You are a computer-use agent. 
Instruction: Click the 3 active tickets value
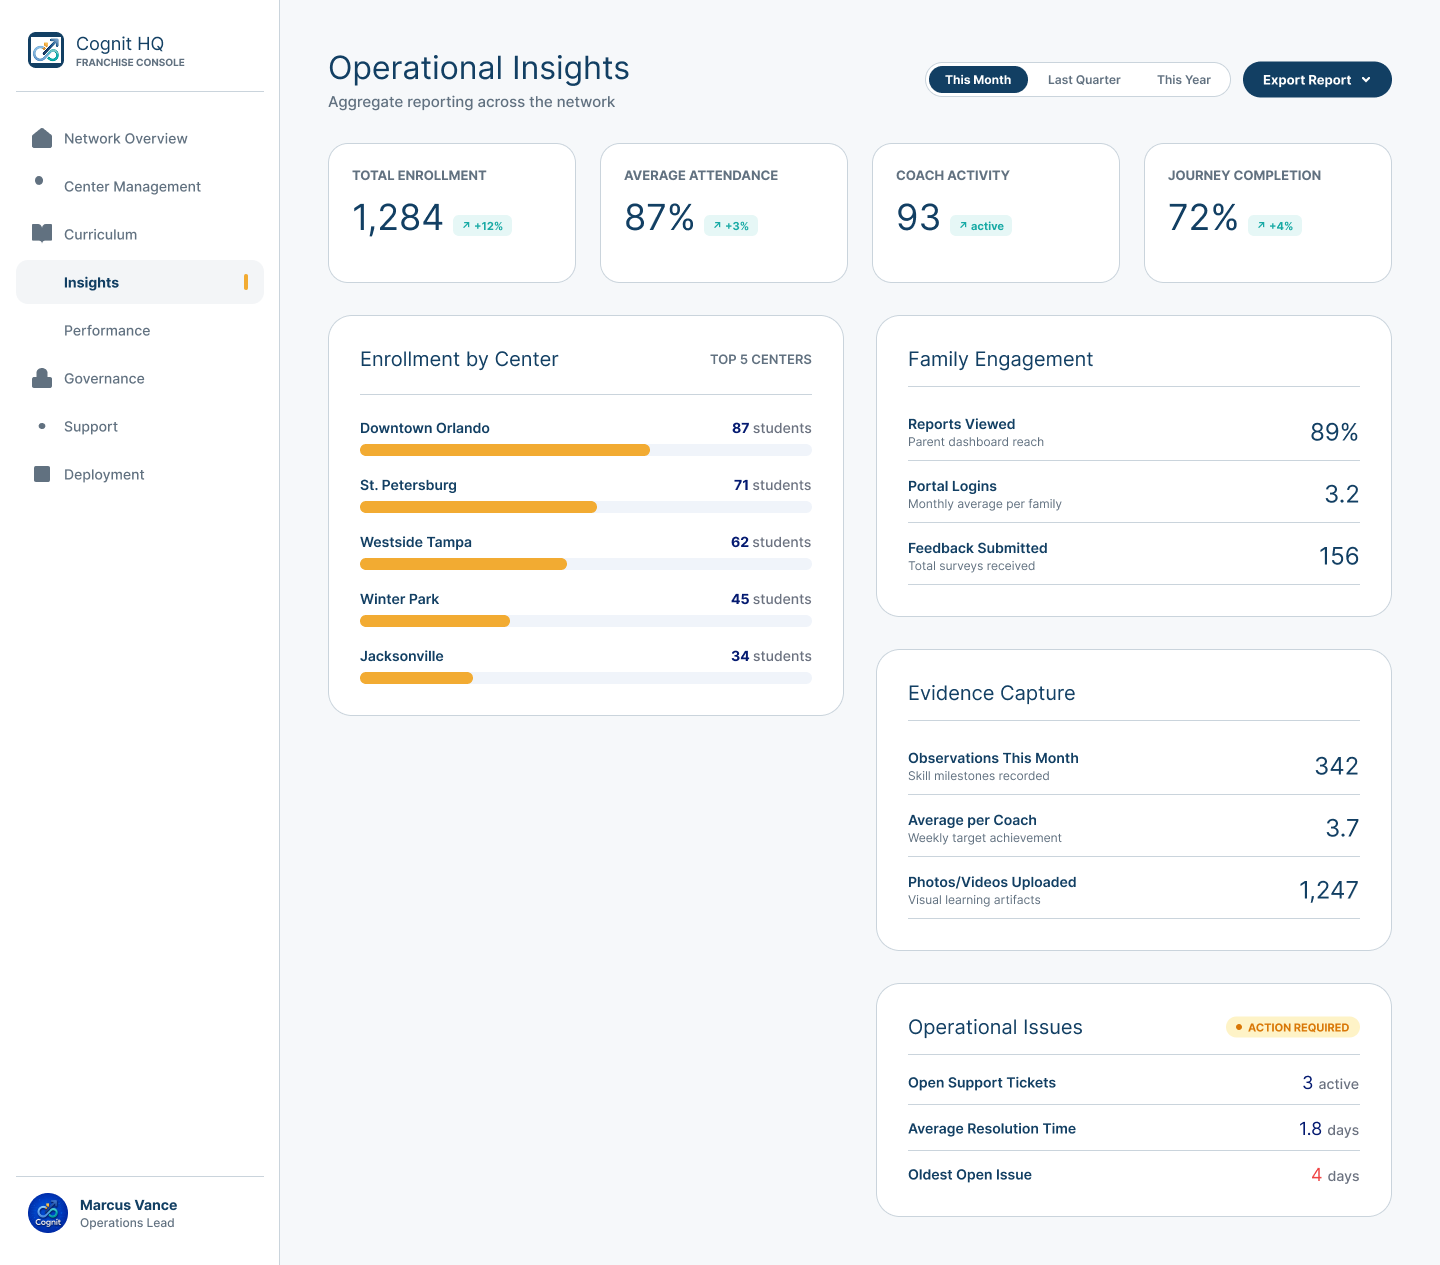(x=1331, y=1083)
